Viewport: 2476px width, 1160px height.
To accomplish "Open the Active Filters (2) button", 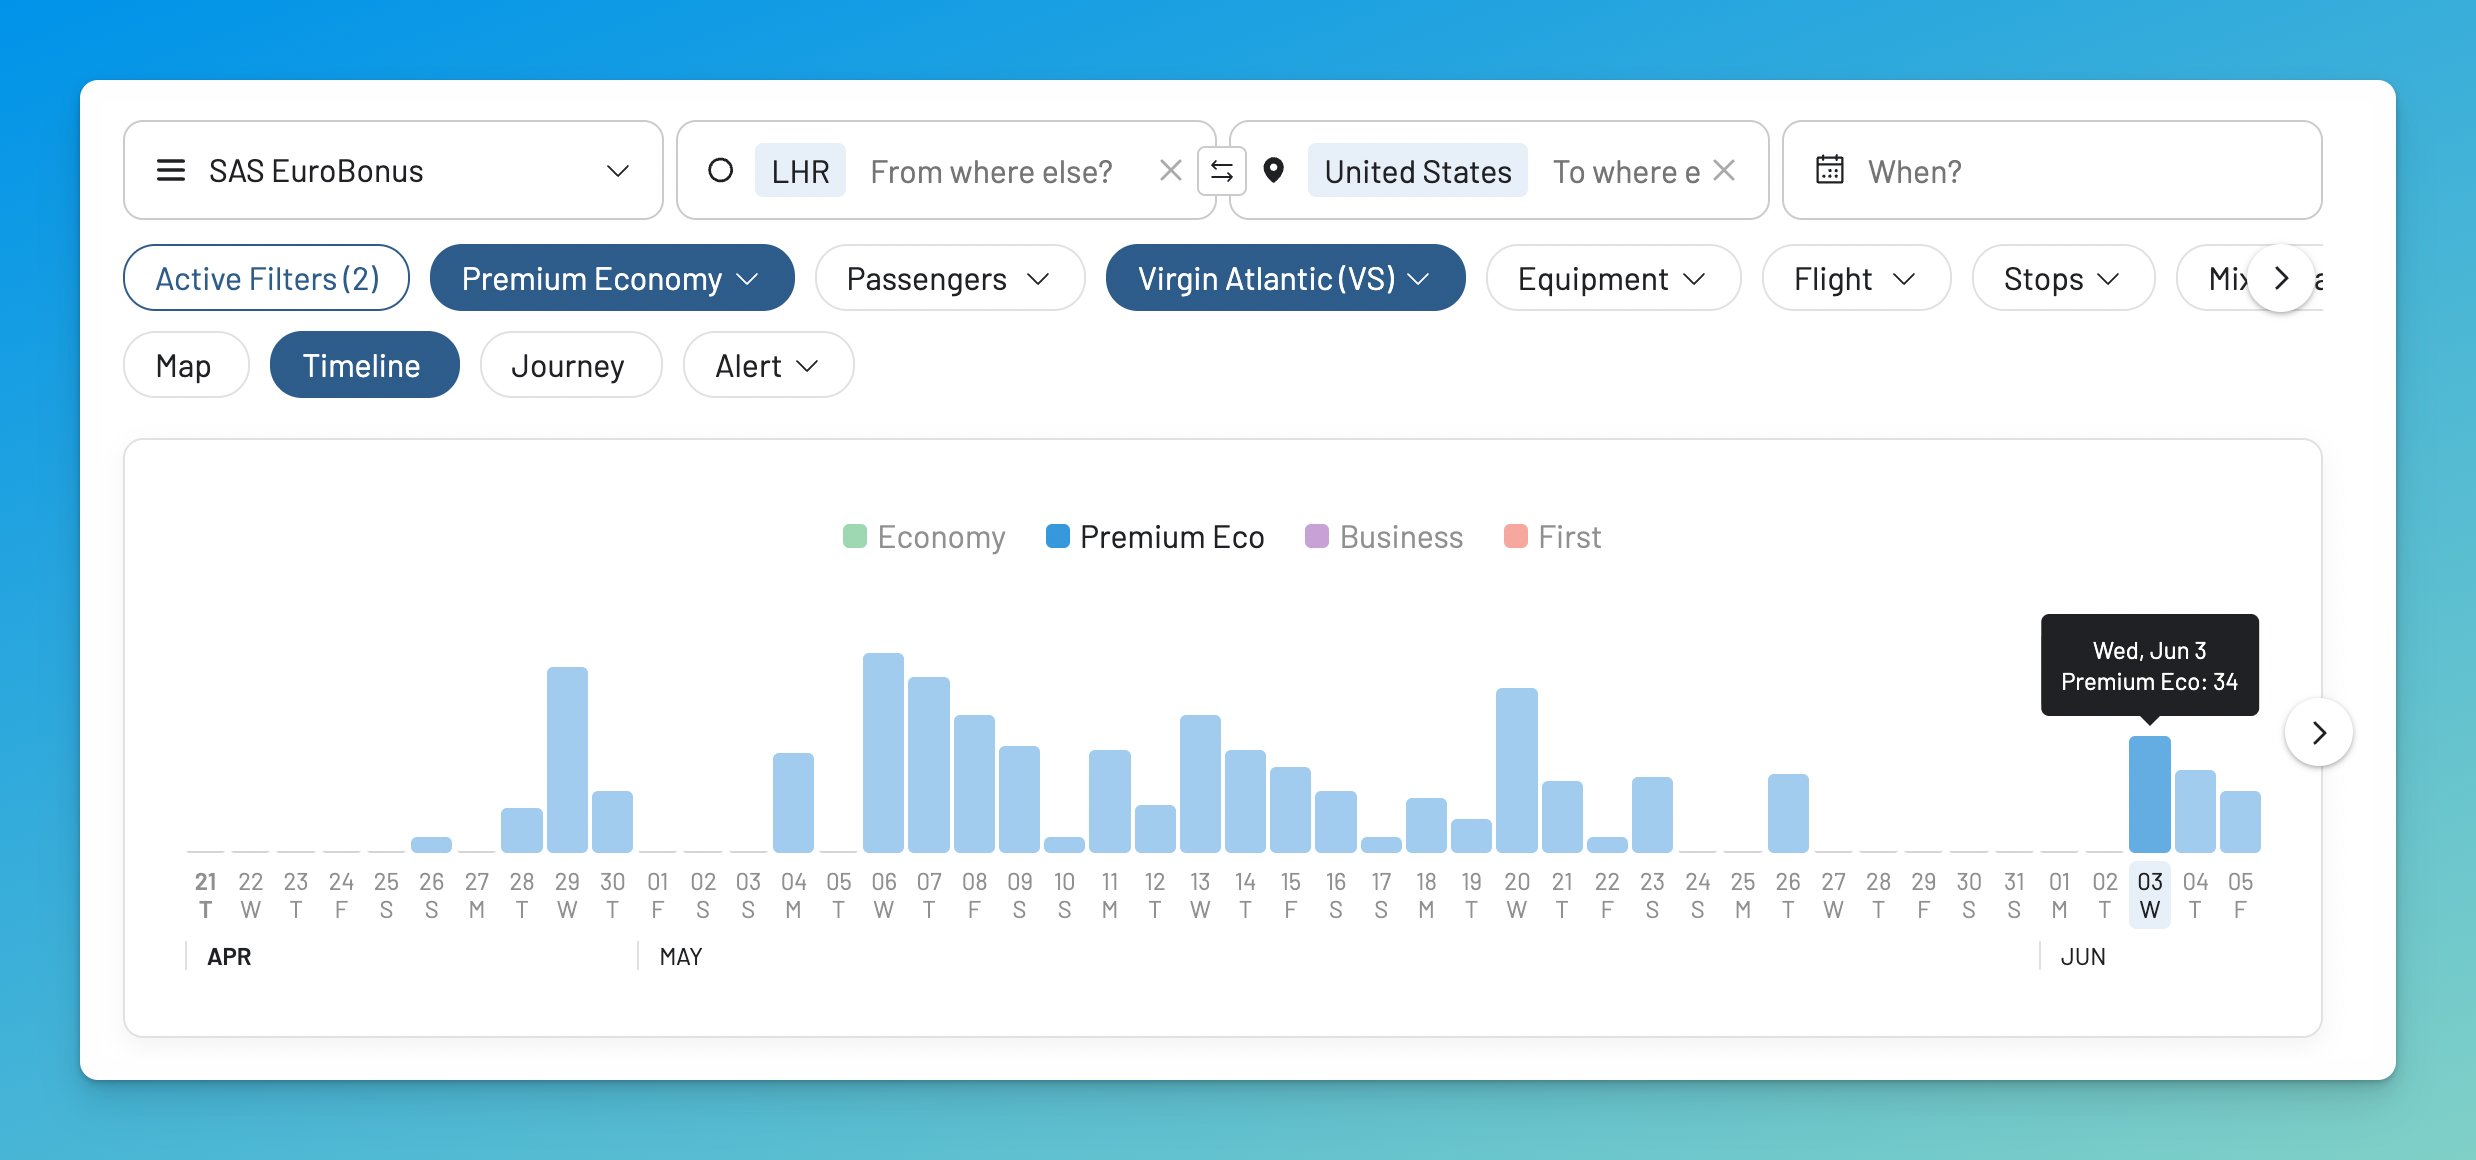I will [x=266, y=278].
